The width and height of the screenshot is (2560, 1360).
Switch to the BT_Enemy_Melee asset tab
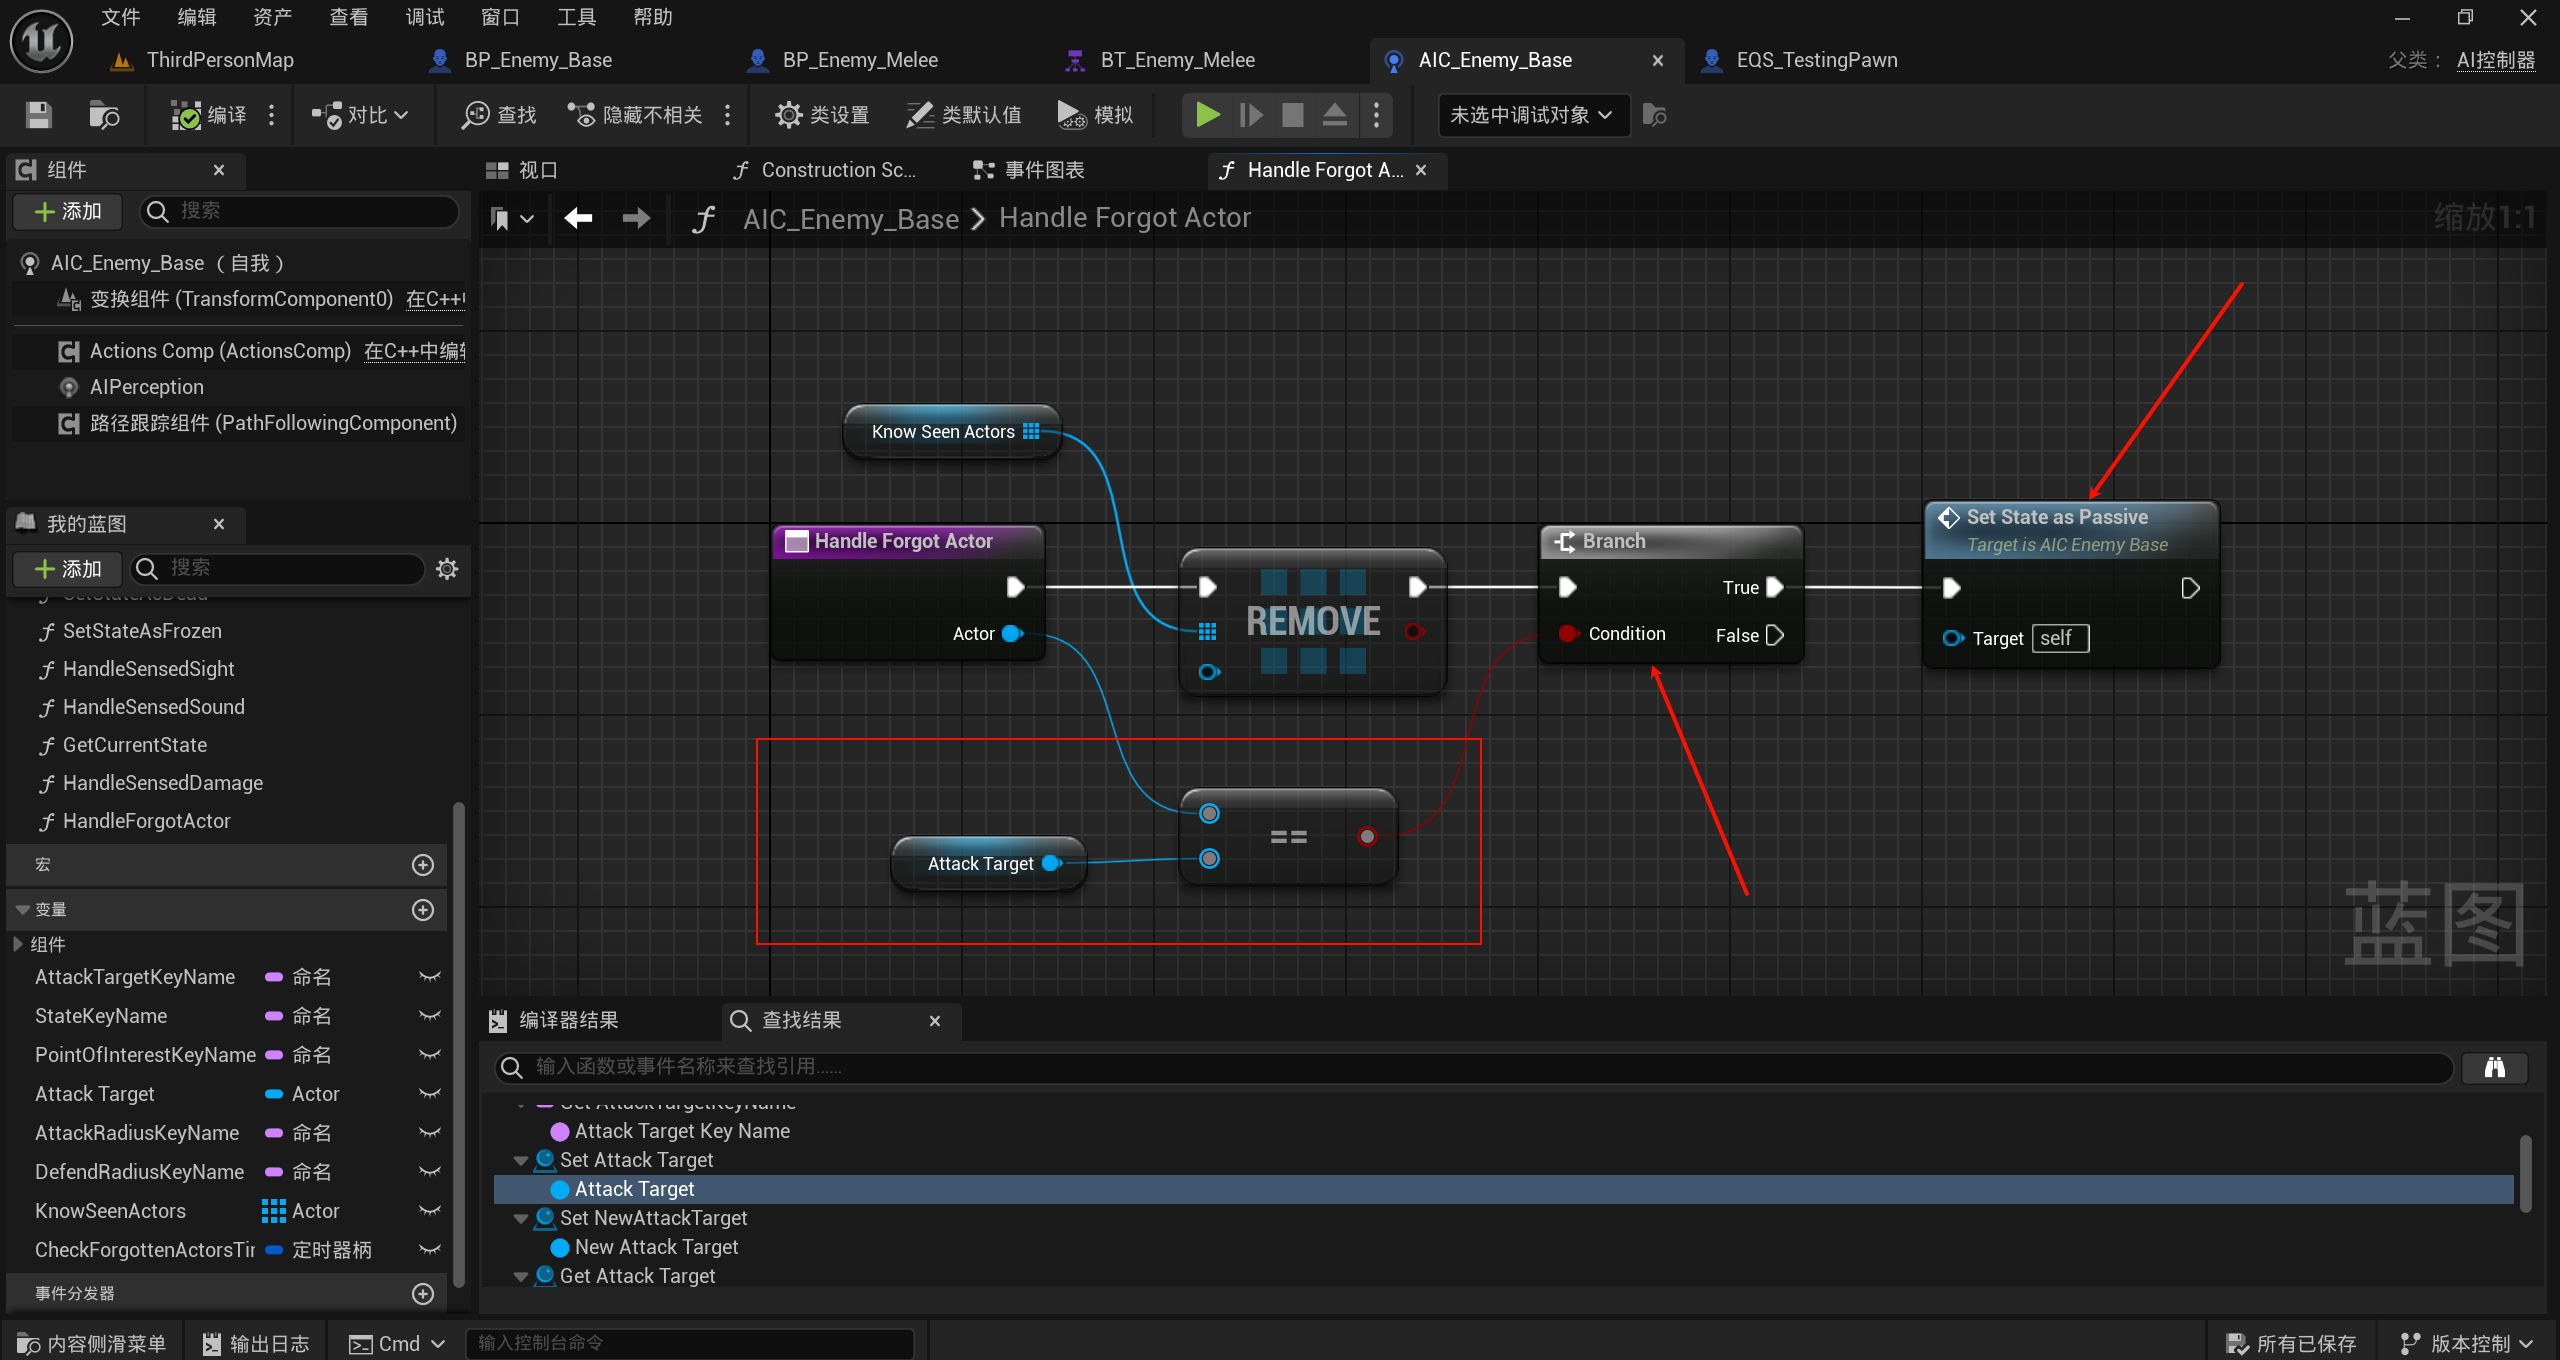click(1176, 60)
